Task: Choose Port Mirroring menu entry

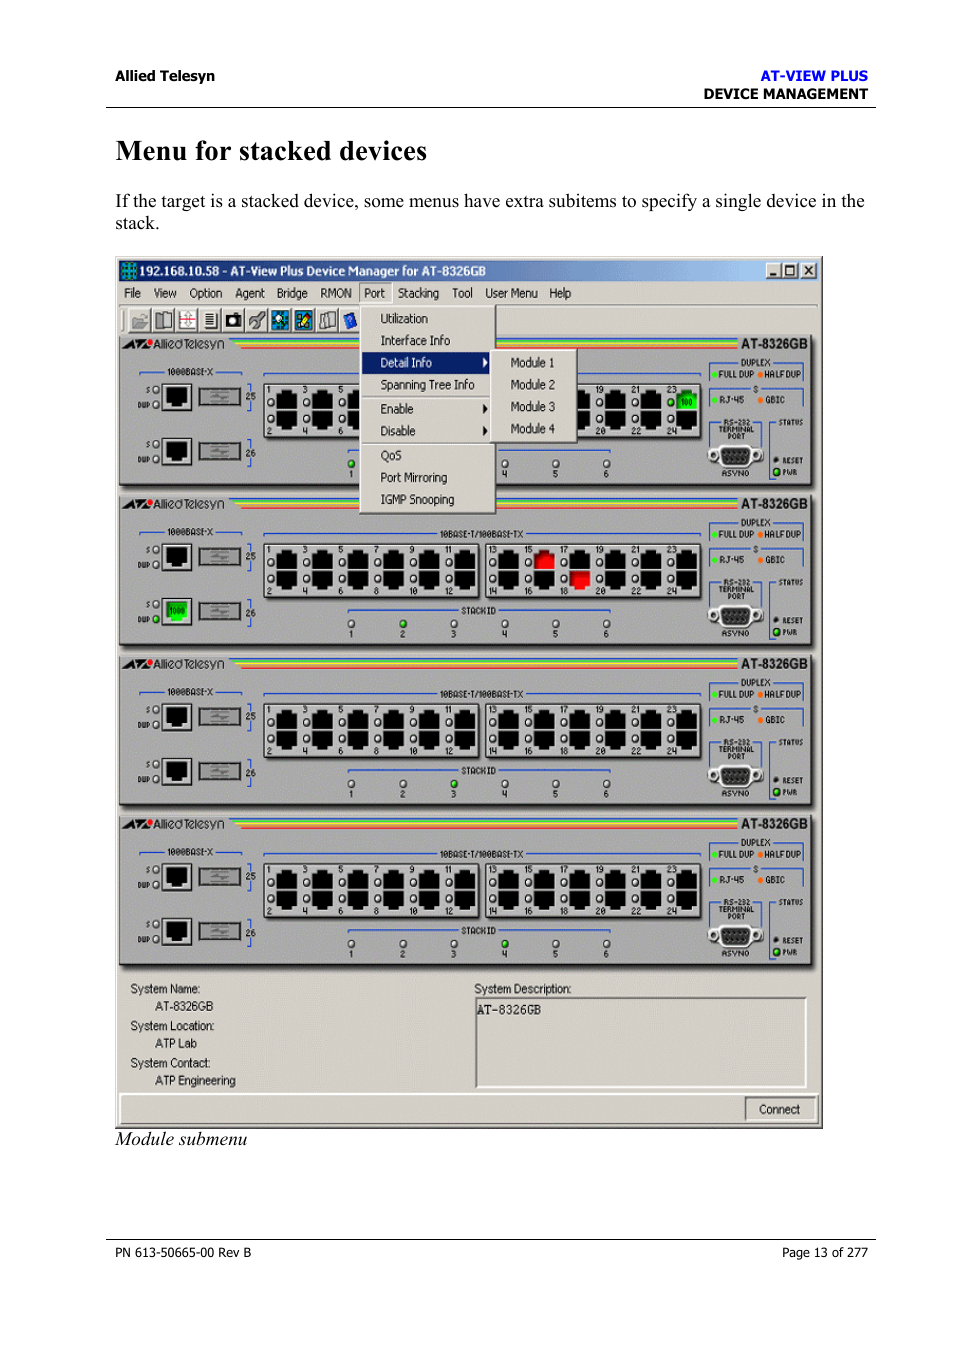Action: [x=427, y=477]
